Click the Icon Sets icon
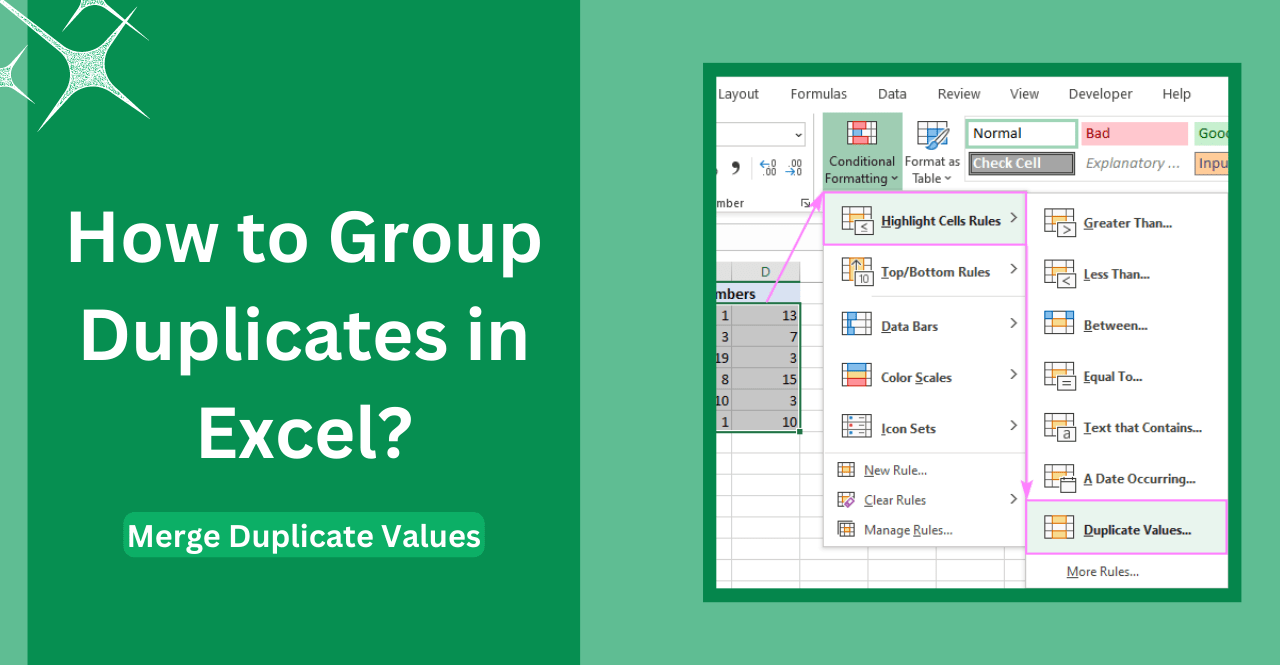 click(856, 425)
